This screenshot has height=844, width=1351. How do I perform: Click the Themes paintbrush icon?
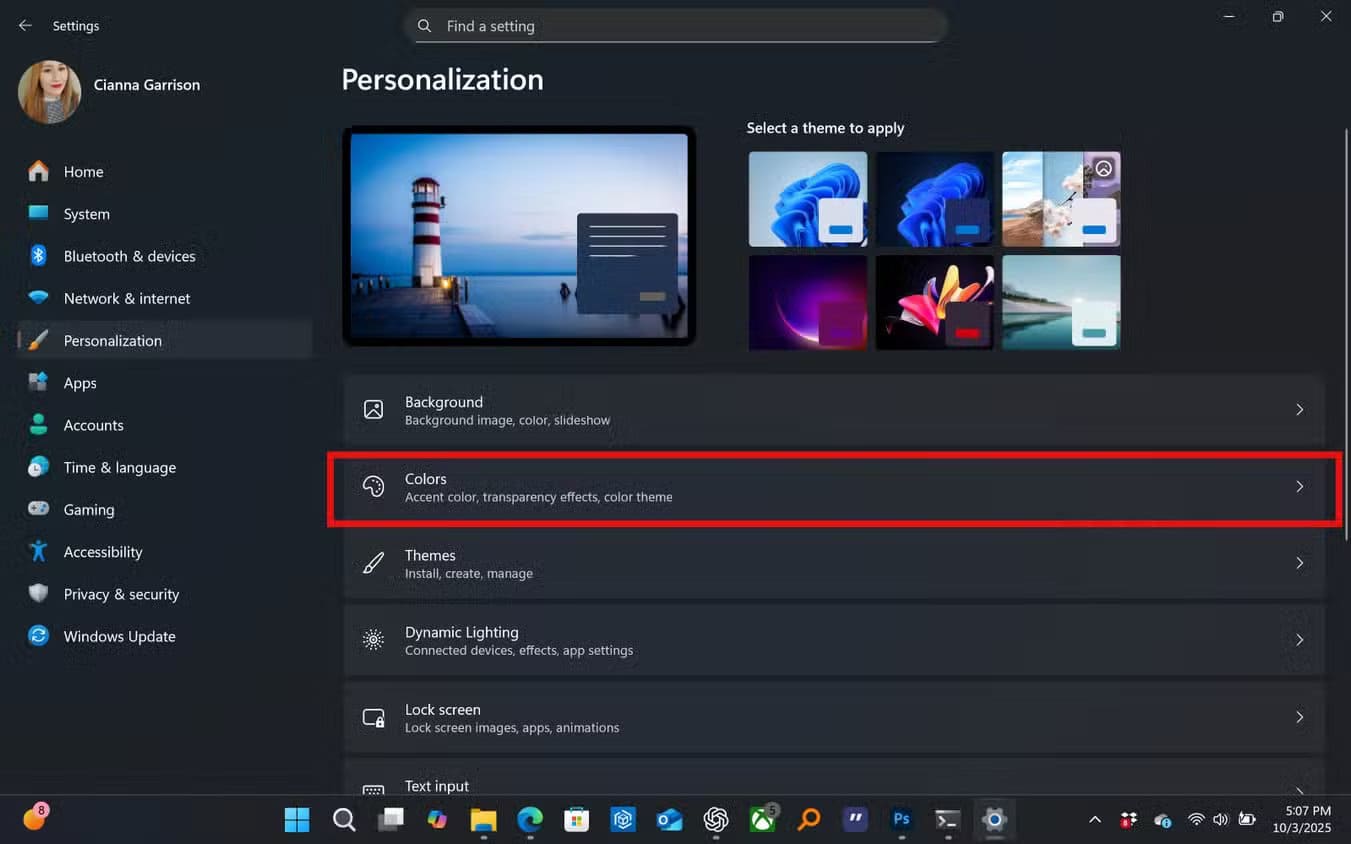[x=373, y=564]
